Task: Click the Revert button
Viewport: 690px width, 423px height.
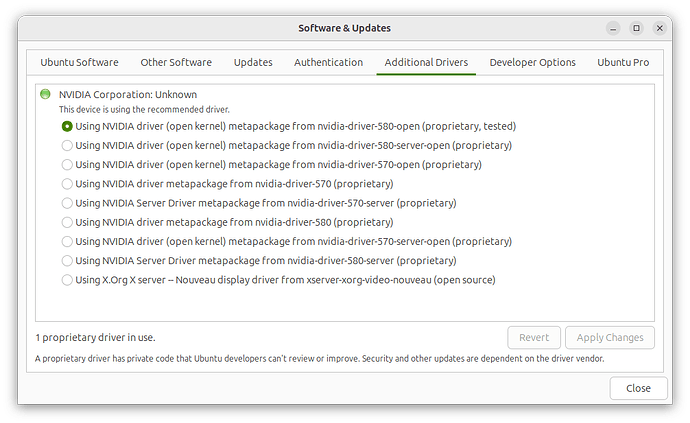Action: [534, 338]
